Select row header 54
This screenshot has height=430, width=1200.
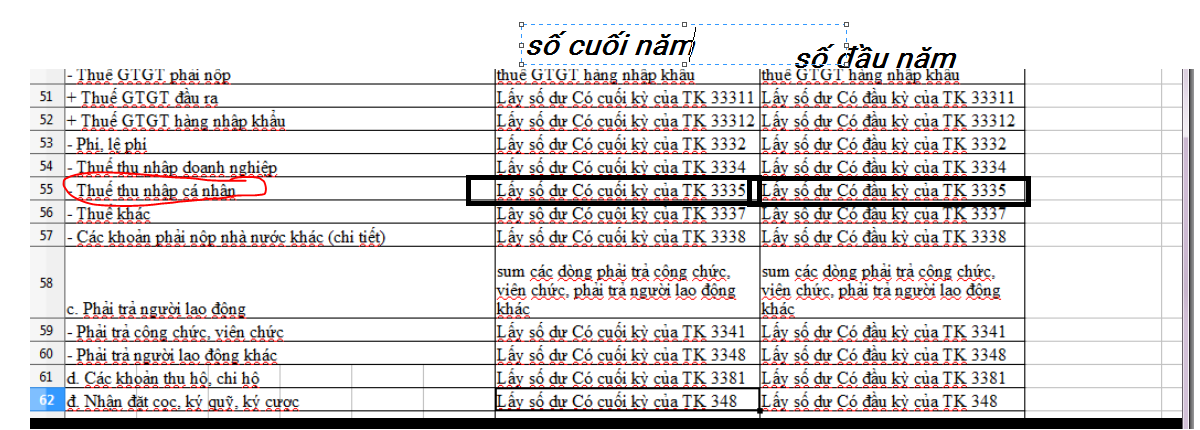click(x=47, y=166)
